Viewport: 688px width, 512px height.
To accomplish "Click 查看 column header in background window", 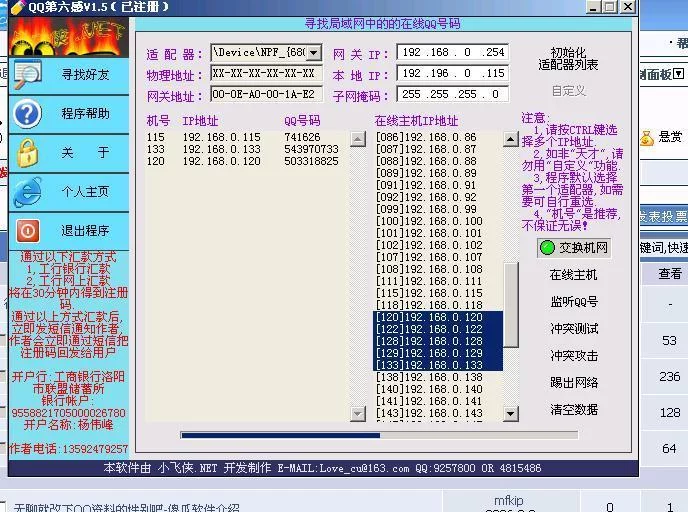I will coord(670,274).
